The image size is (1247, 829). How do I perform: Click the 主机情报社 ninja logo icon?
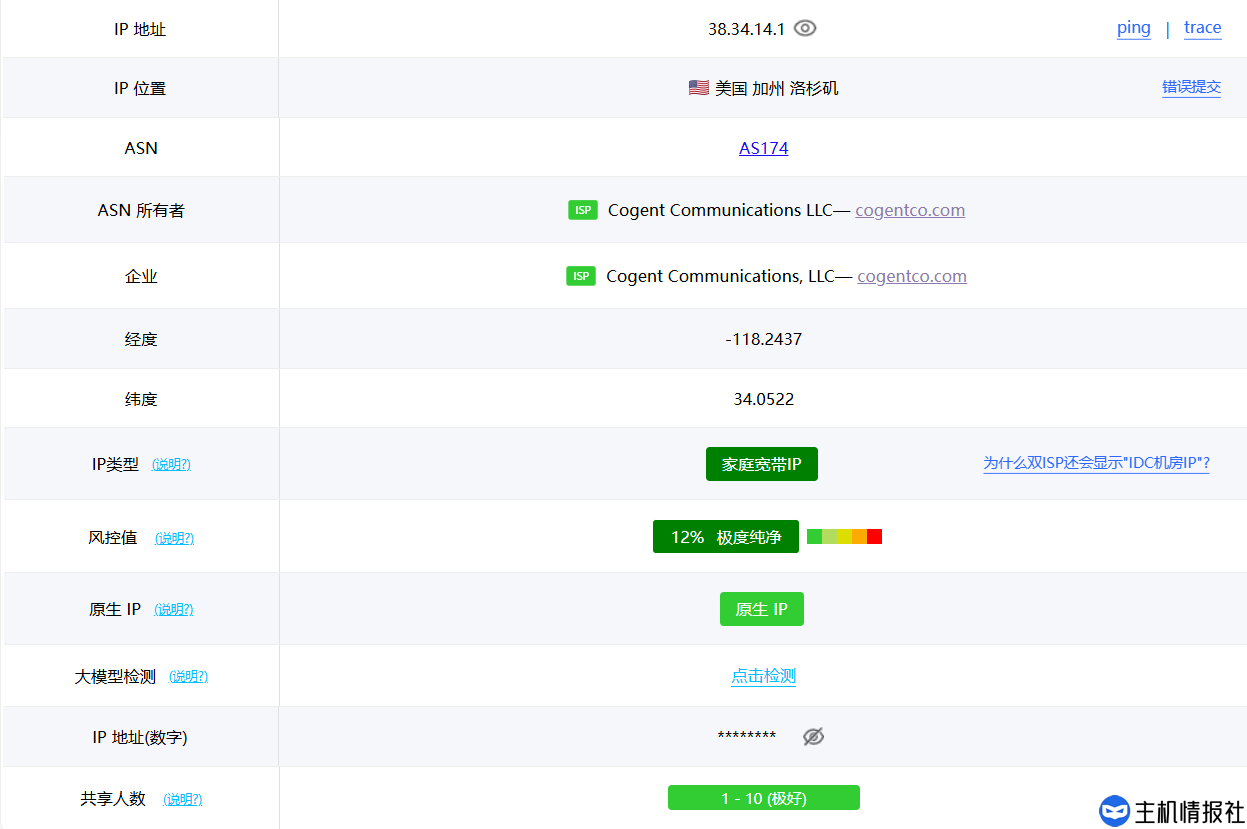[1114, 811]
